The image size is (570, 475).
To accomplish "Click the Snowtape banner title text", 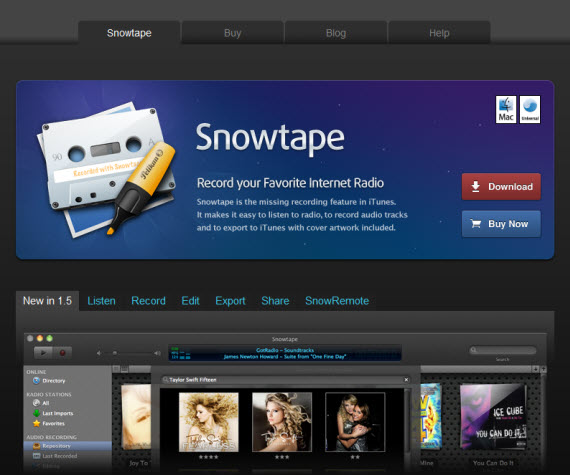I will coord(270,139).
